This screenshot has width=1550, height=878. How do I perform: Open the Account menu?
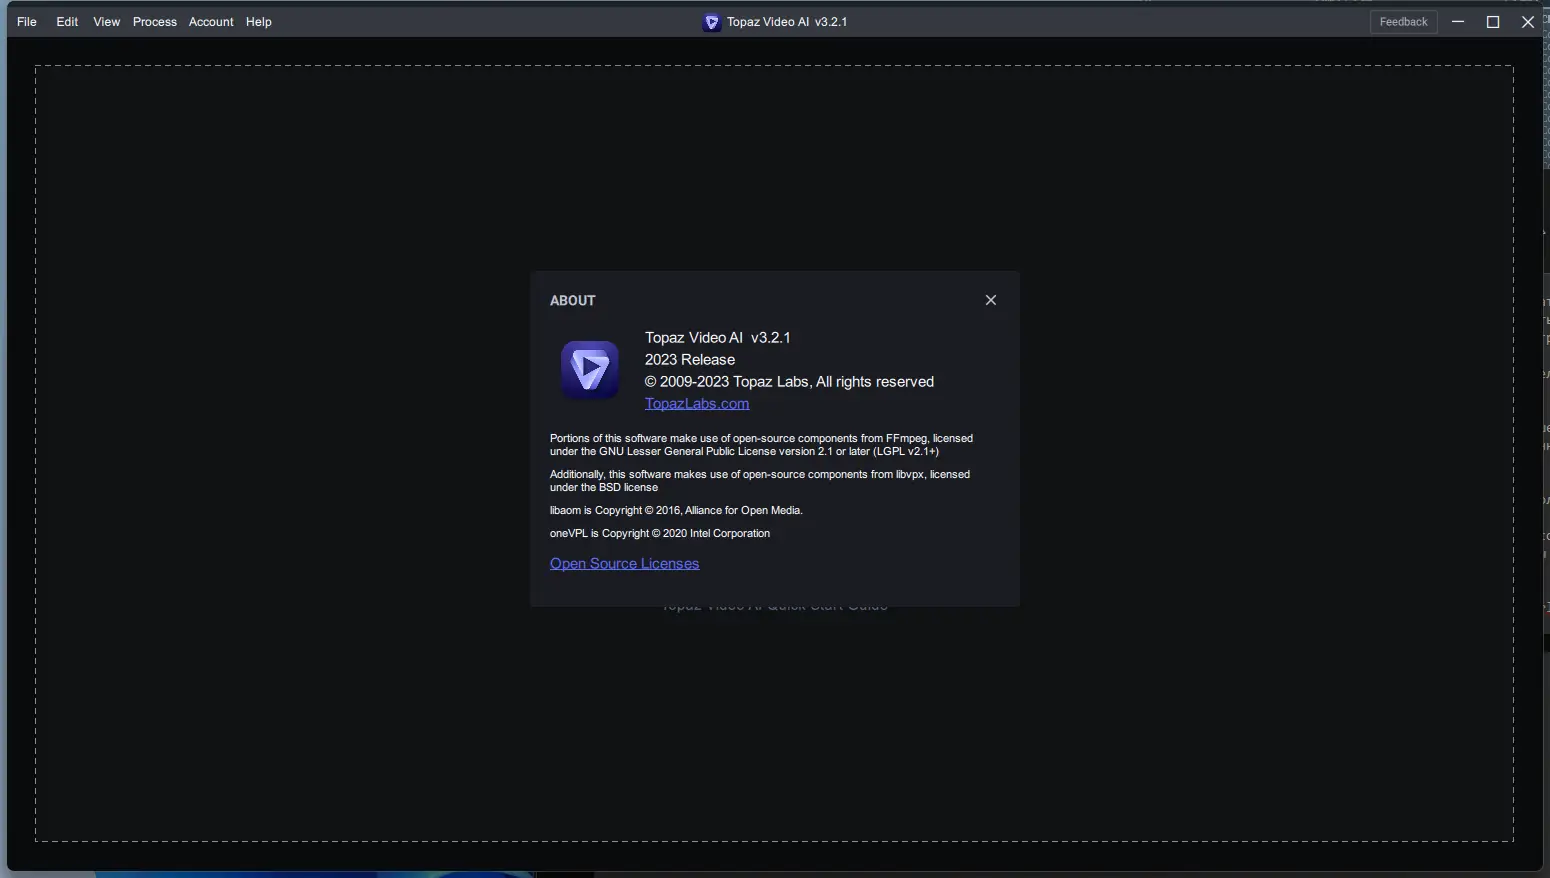(x=211, y=22)
